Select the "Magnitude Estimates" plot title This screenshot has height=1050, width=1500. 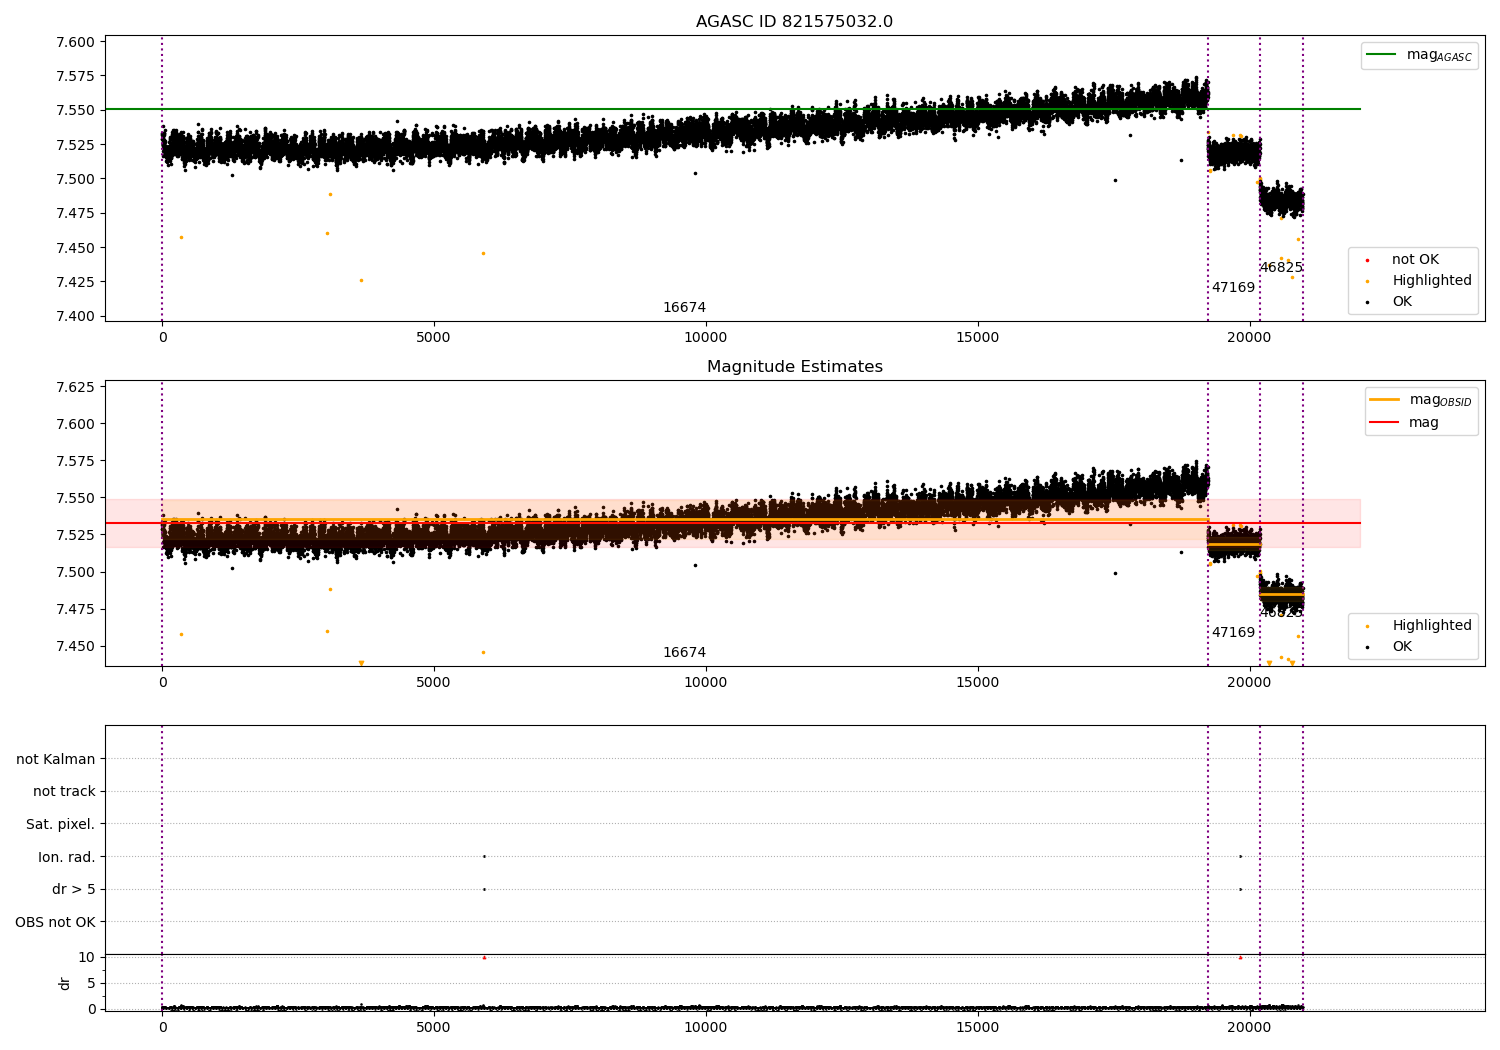794,367
